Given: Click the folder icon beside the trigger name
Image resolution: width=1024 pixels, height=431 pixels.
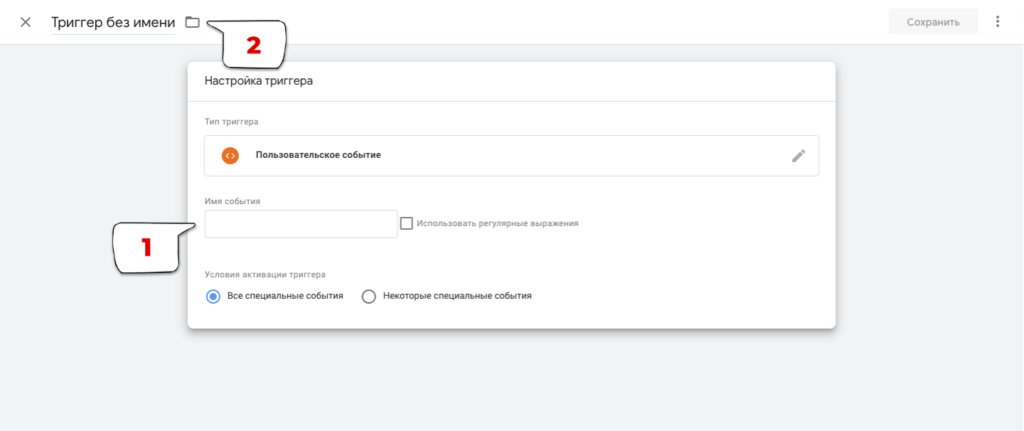Looking at the screenshot, I should (x=193, y=22).
